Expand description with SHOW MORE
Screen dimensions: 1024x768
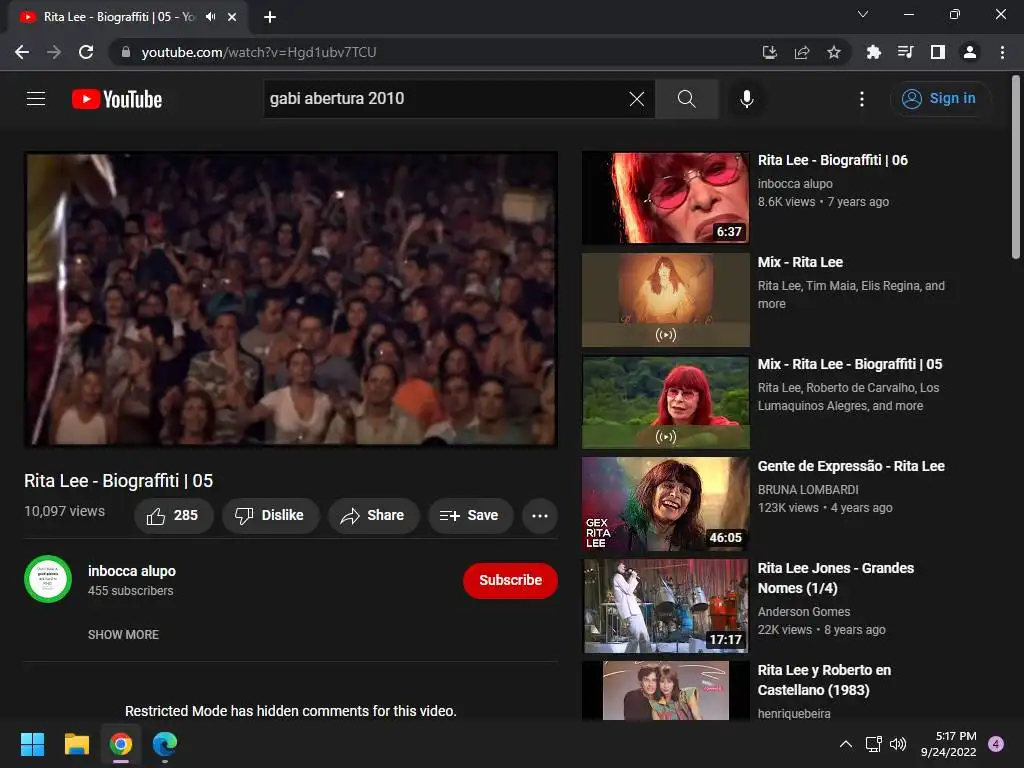coord(123,635)
